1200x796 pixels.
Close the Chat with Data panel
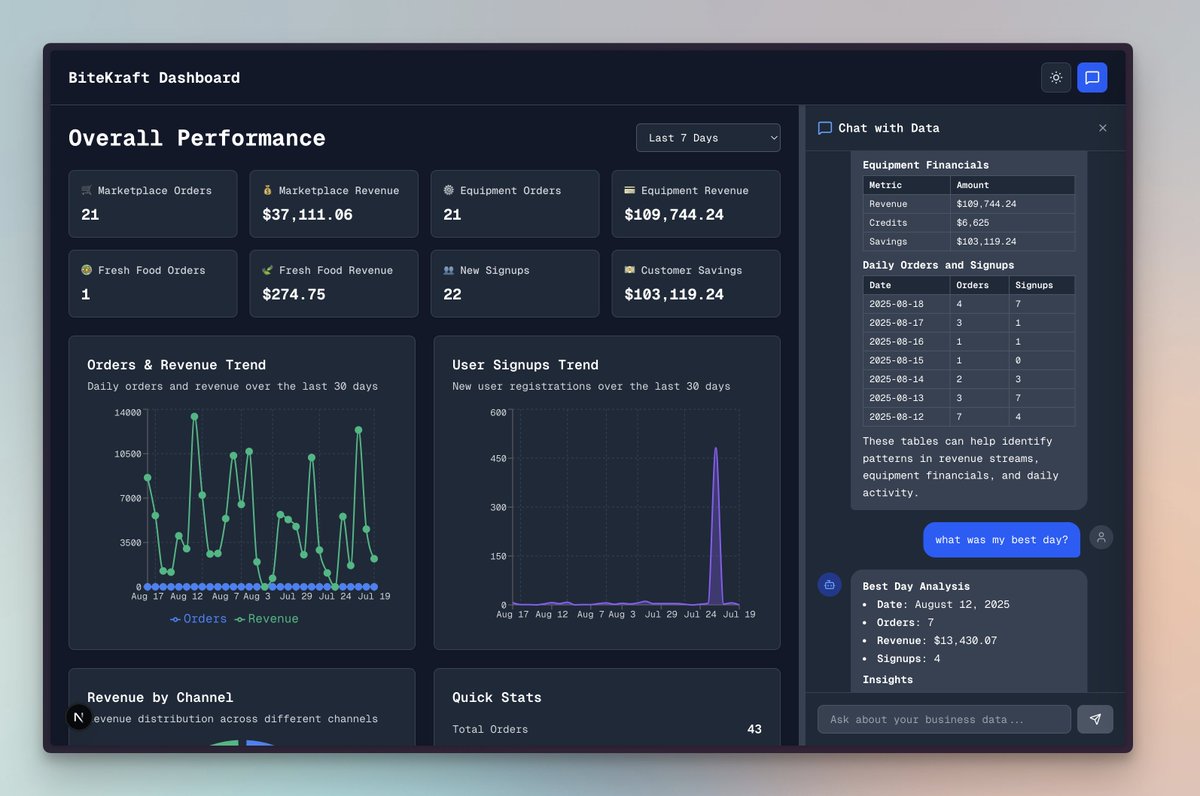tap(1103, 128)
